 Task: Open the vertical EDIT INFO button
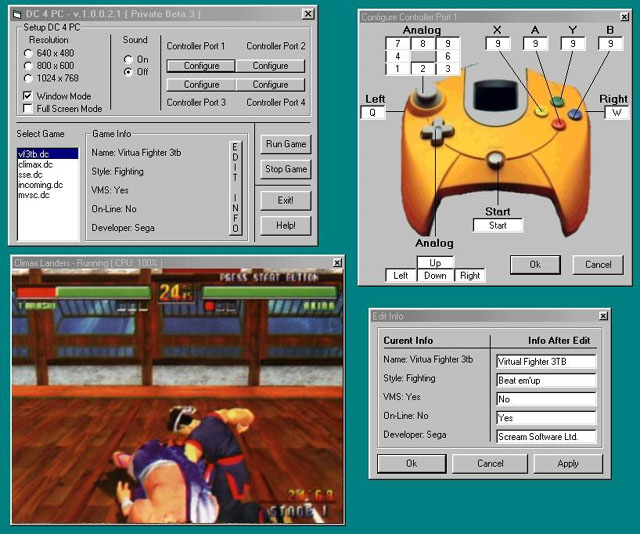(235, 188)
